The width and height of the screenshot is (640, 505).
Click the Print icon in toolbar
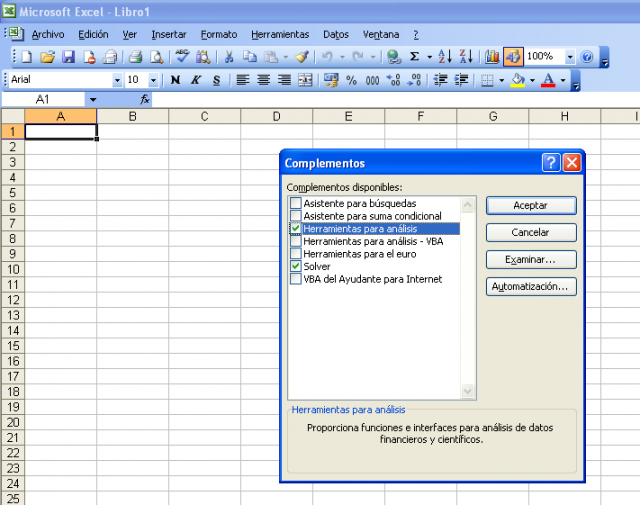[x=135, y=57]
